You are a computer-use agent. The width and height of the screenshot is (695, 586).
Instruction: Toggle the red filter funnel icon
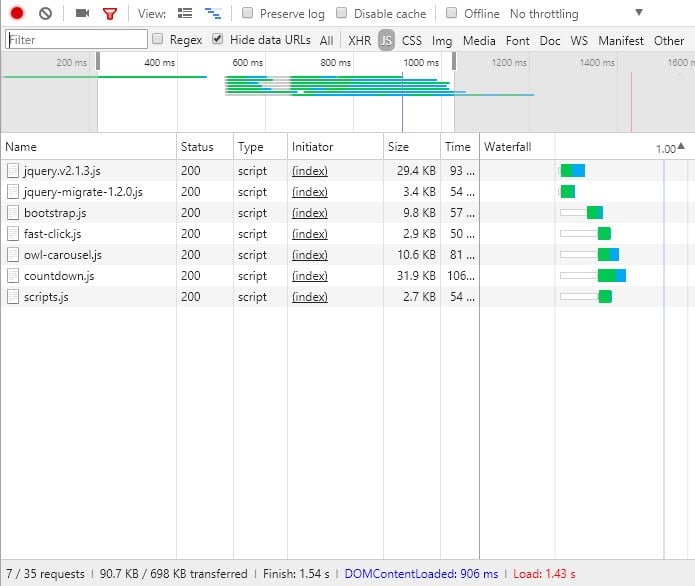(x=110, y=14)
